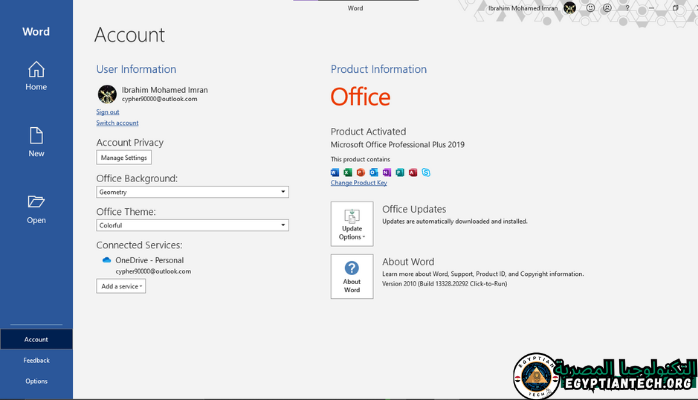Click the New document icon
This screenshot has height=400, width=698.
tap(36, 136)
